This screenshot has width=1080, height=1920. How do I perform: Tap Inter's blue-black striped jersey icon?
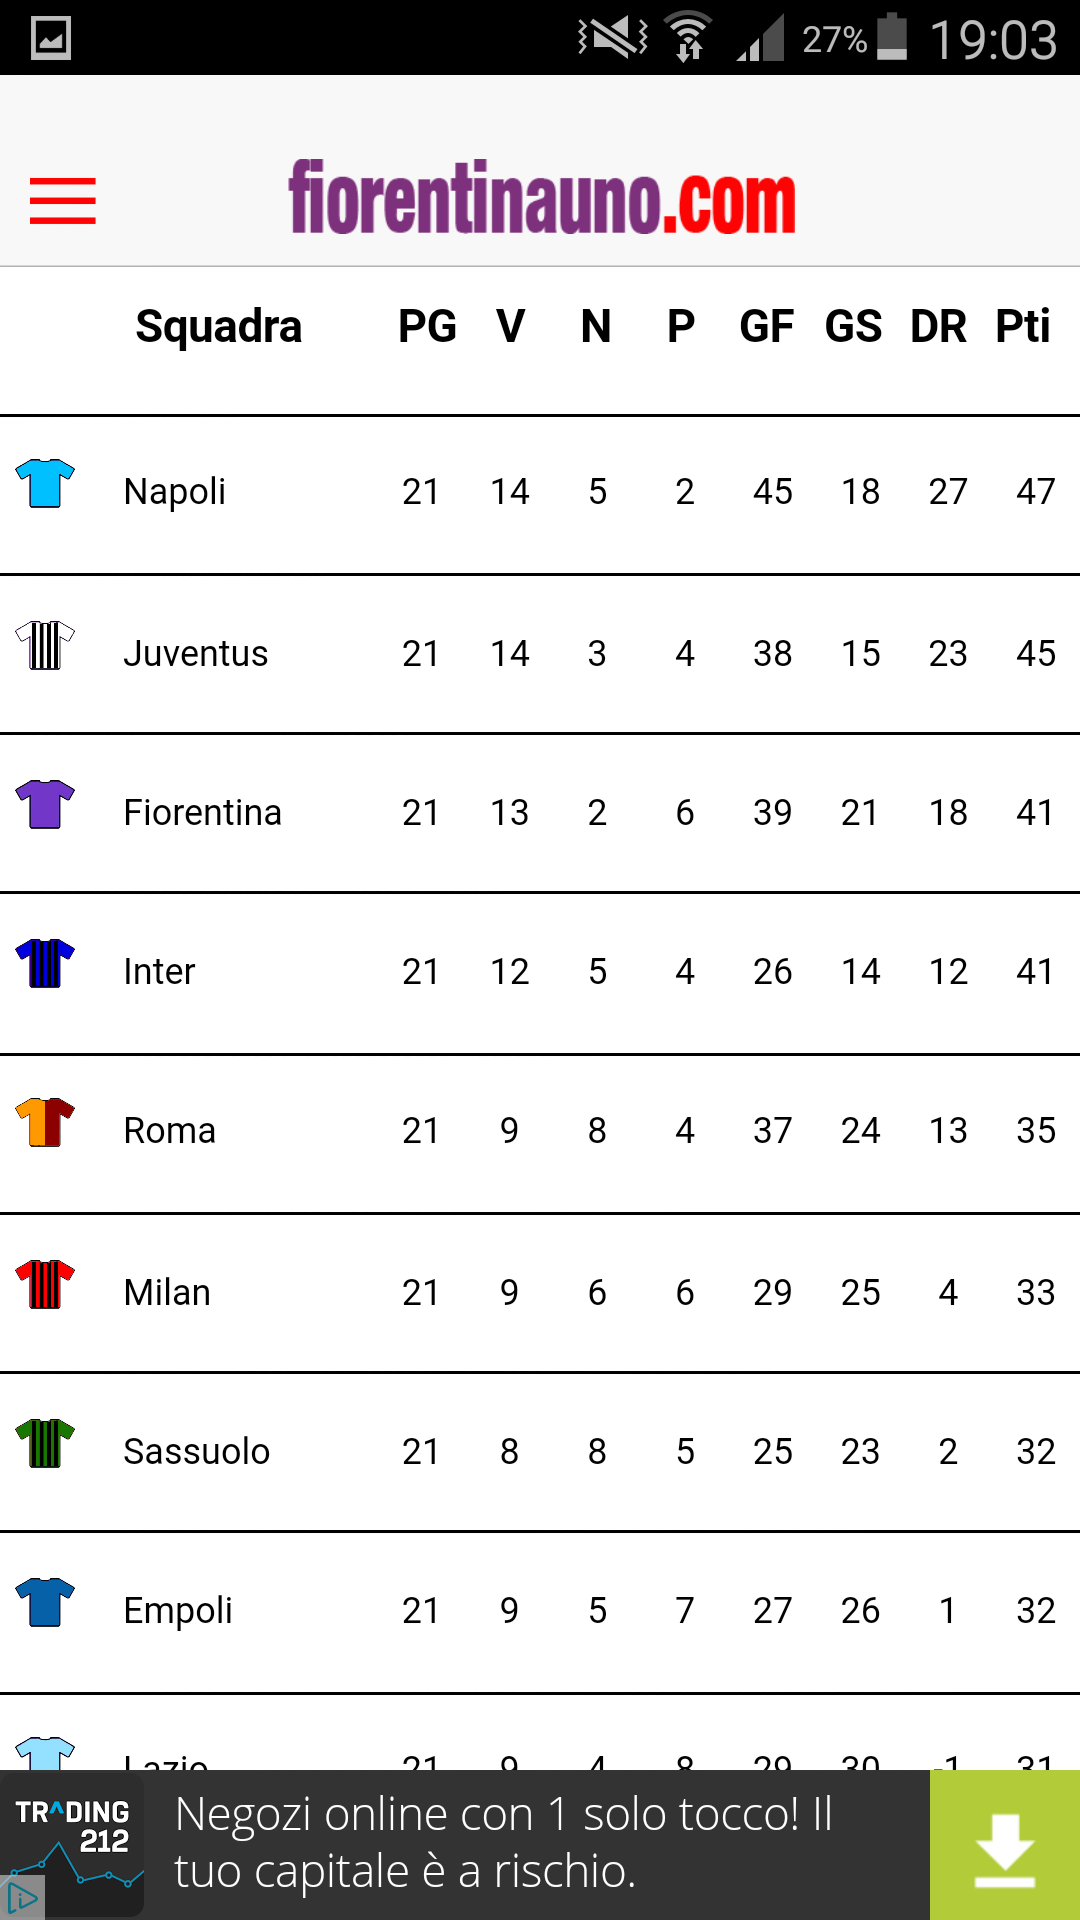click(x=45, y=963)
